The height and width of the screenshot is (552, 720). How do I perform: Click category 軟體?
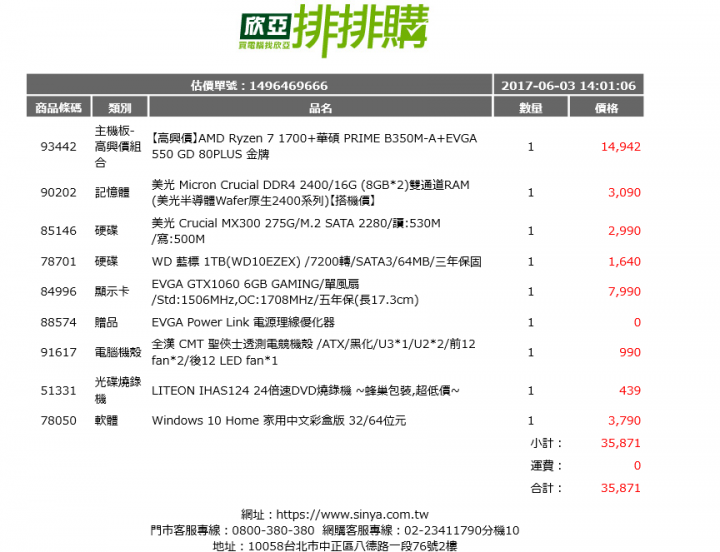pos(106,420)
